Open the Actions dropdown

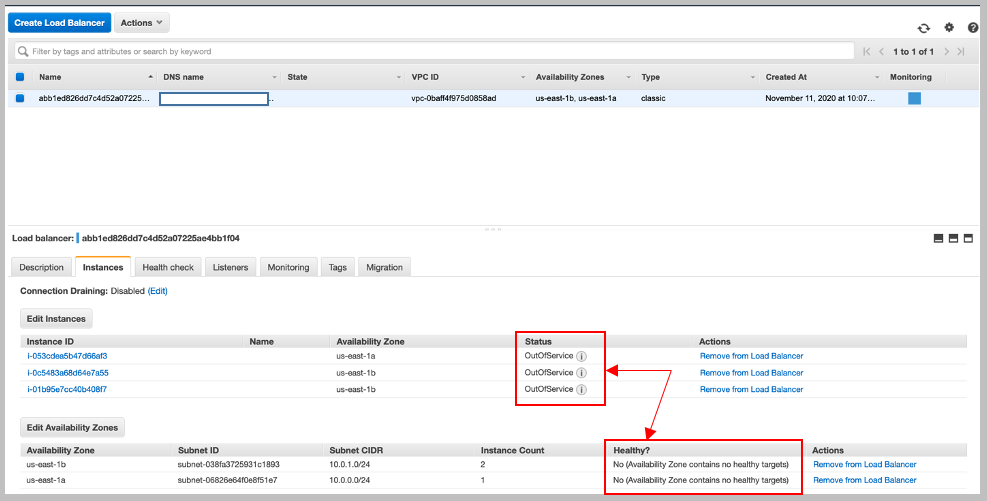click(x=142, y=23)
